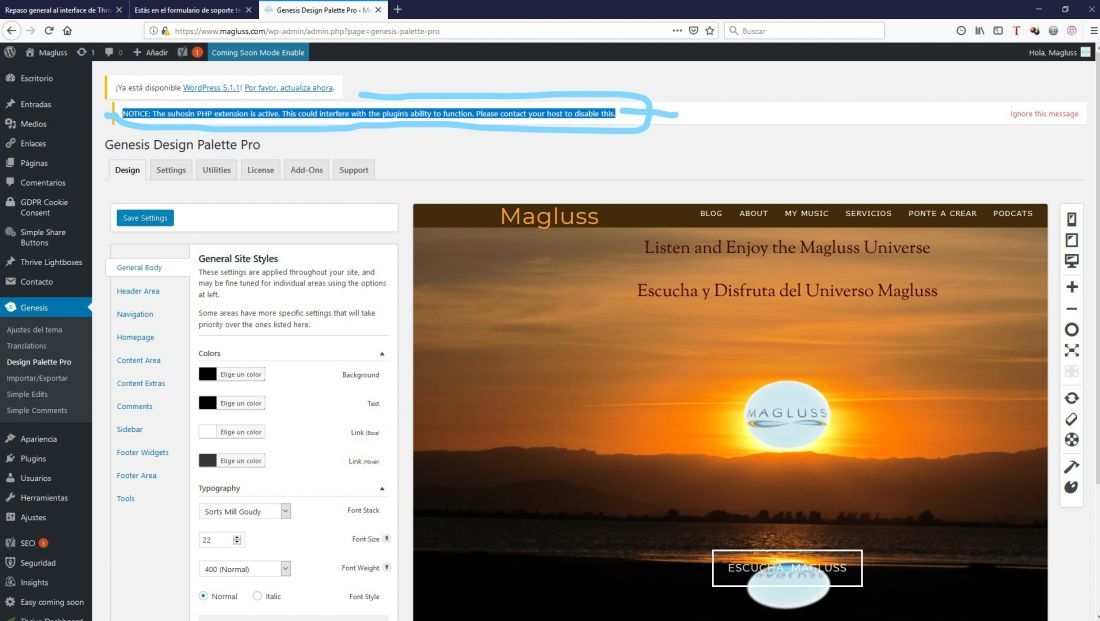Click the hammer tools icon

1071,466
